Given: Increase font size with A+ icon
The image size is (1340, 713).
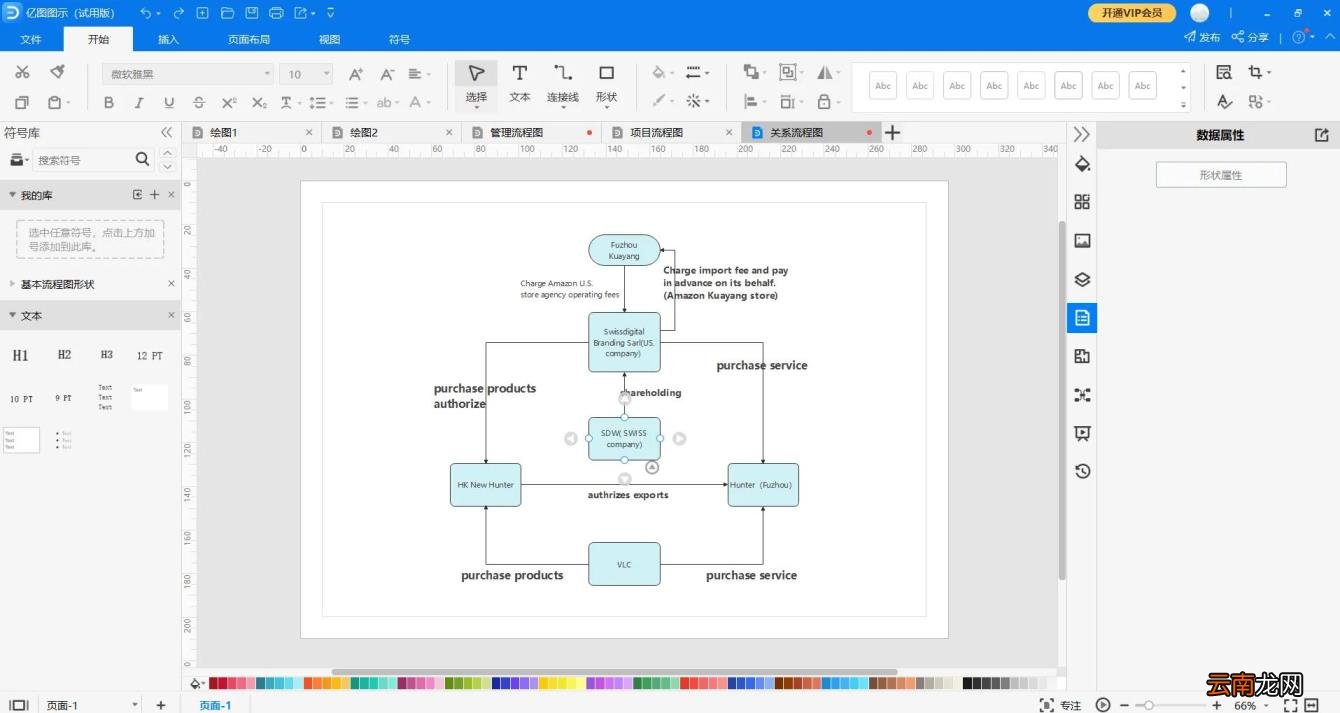Looking at the screenshot, I should 356,74.
